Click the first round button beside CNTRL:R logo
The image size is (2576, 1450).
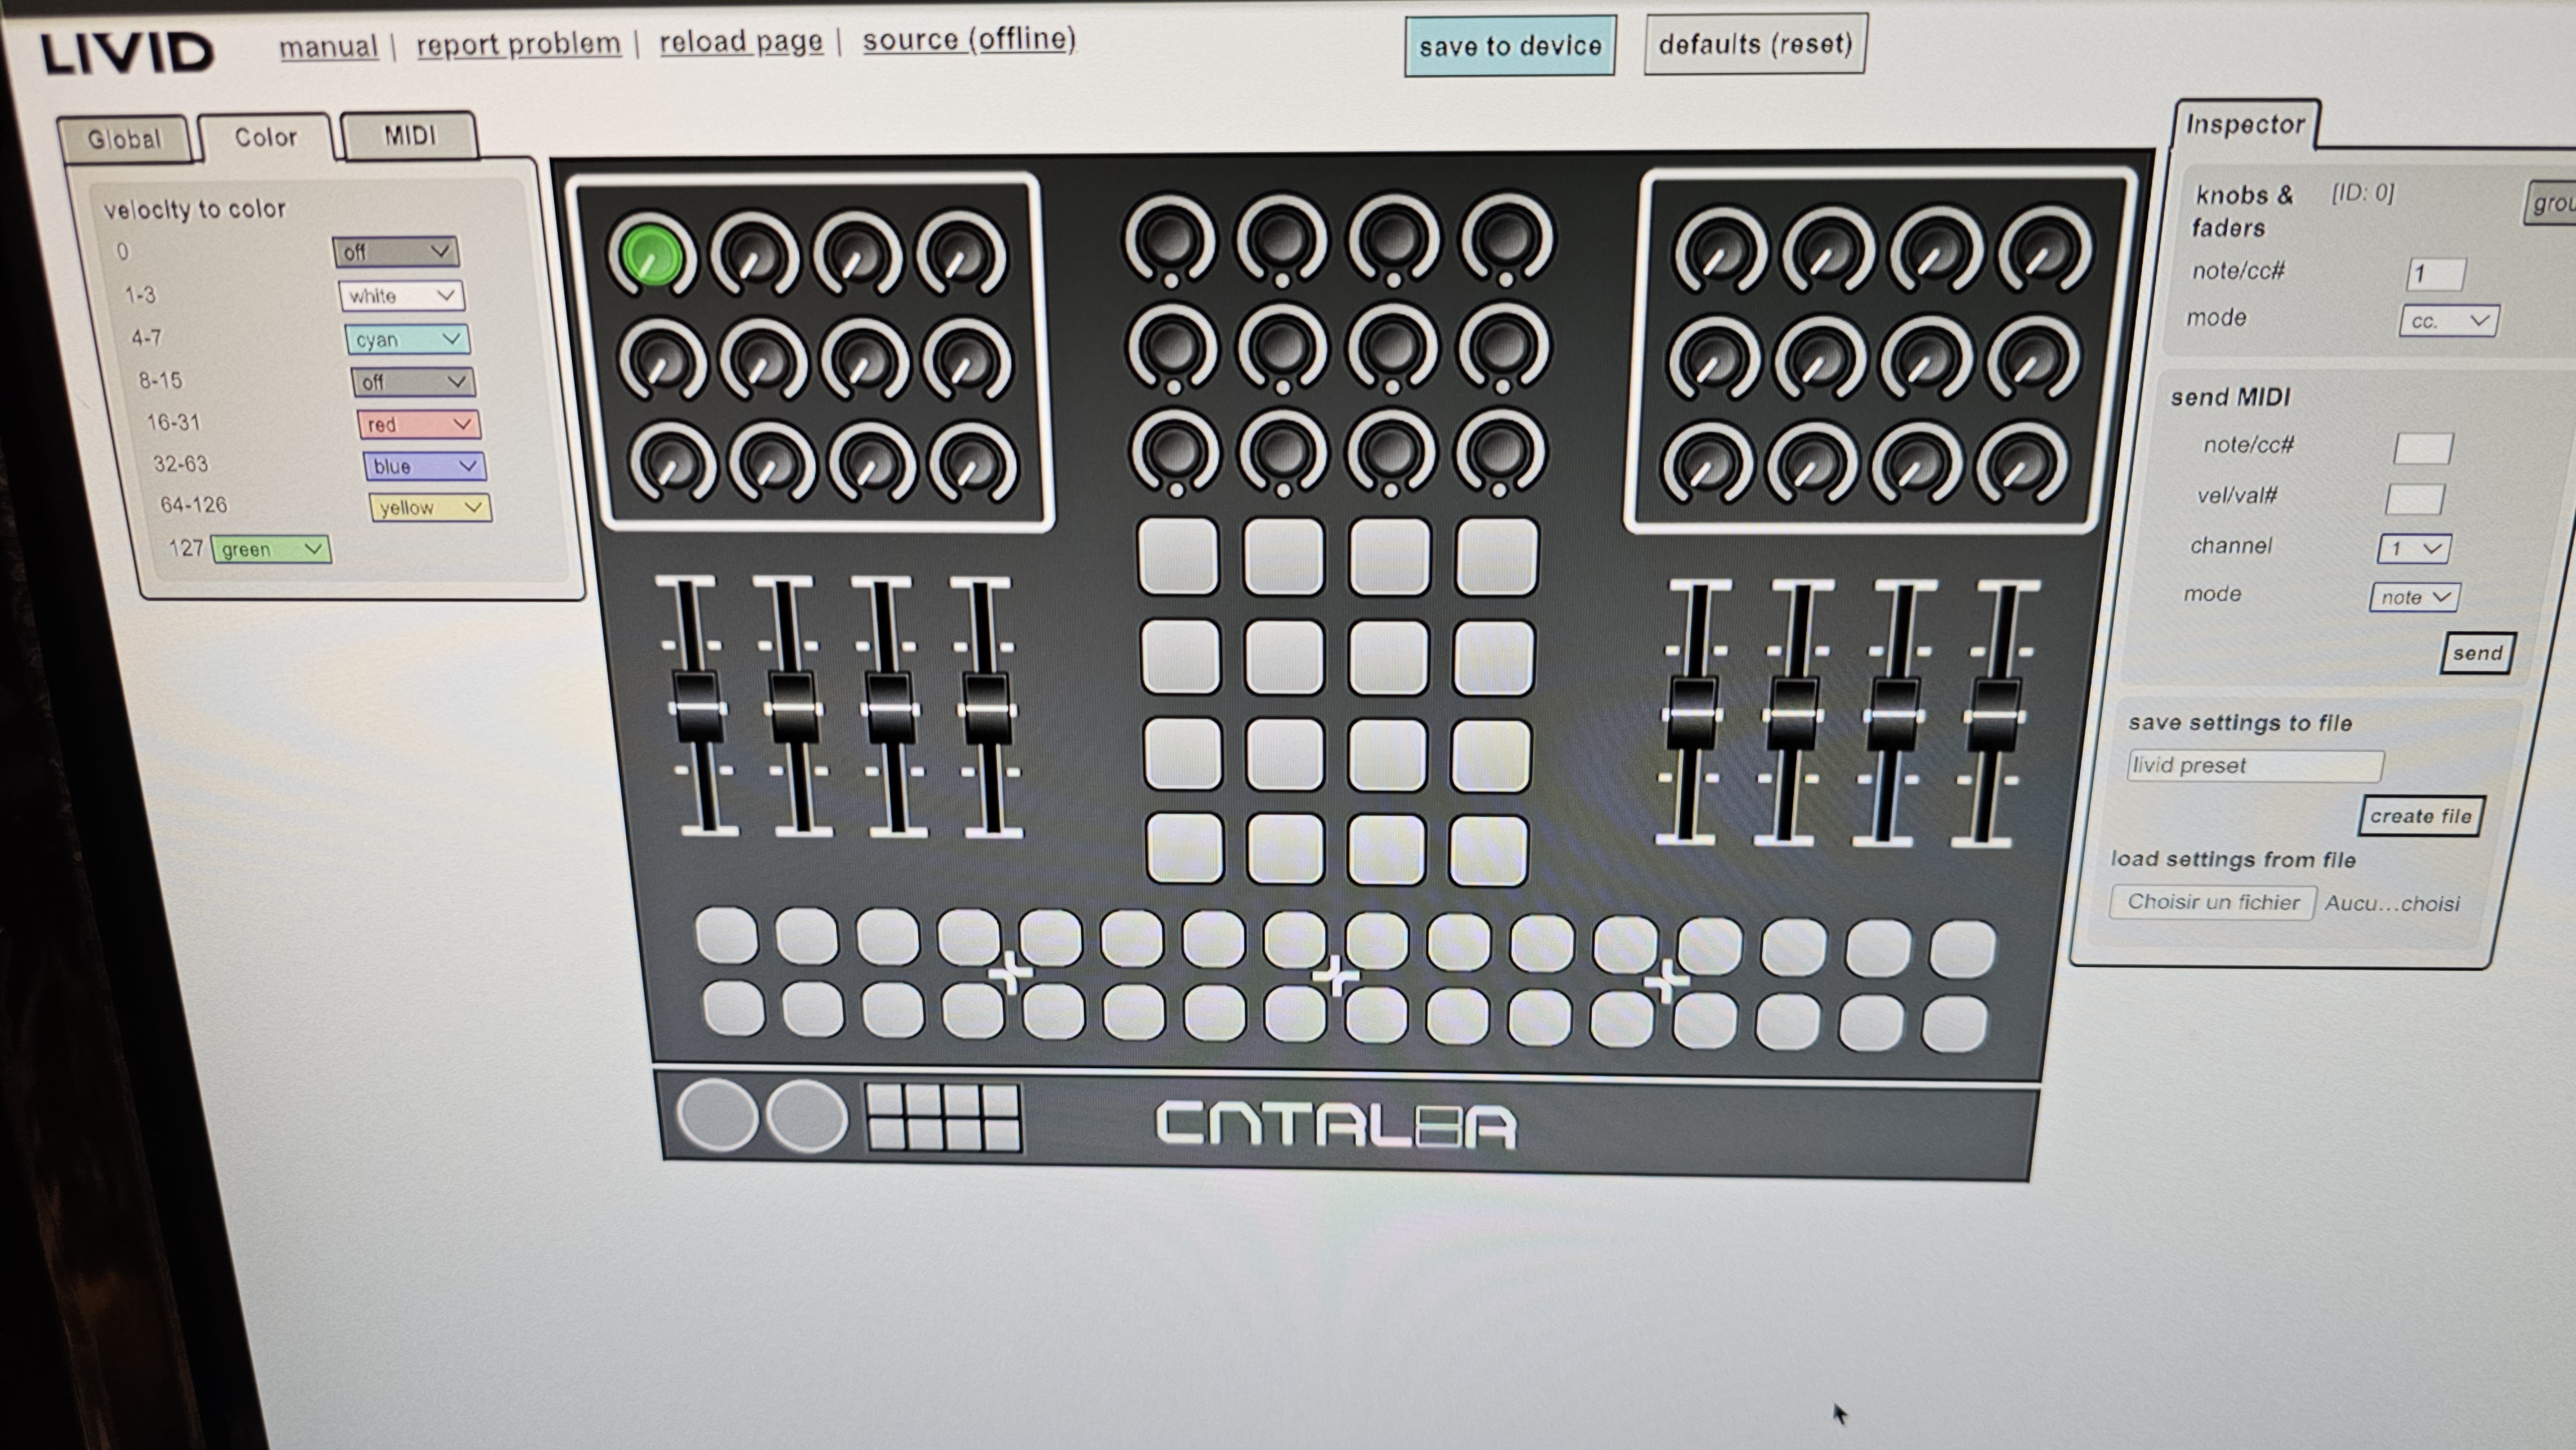[717, 1116]
